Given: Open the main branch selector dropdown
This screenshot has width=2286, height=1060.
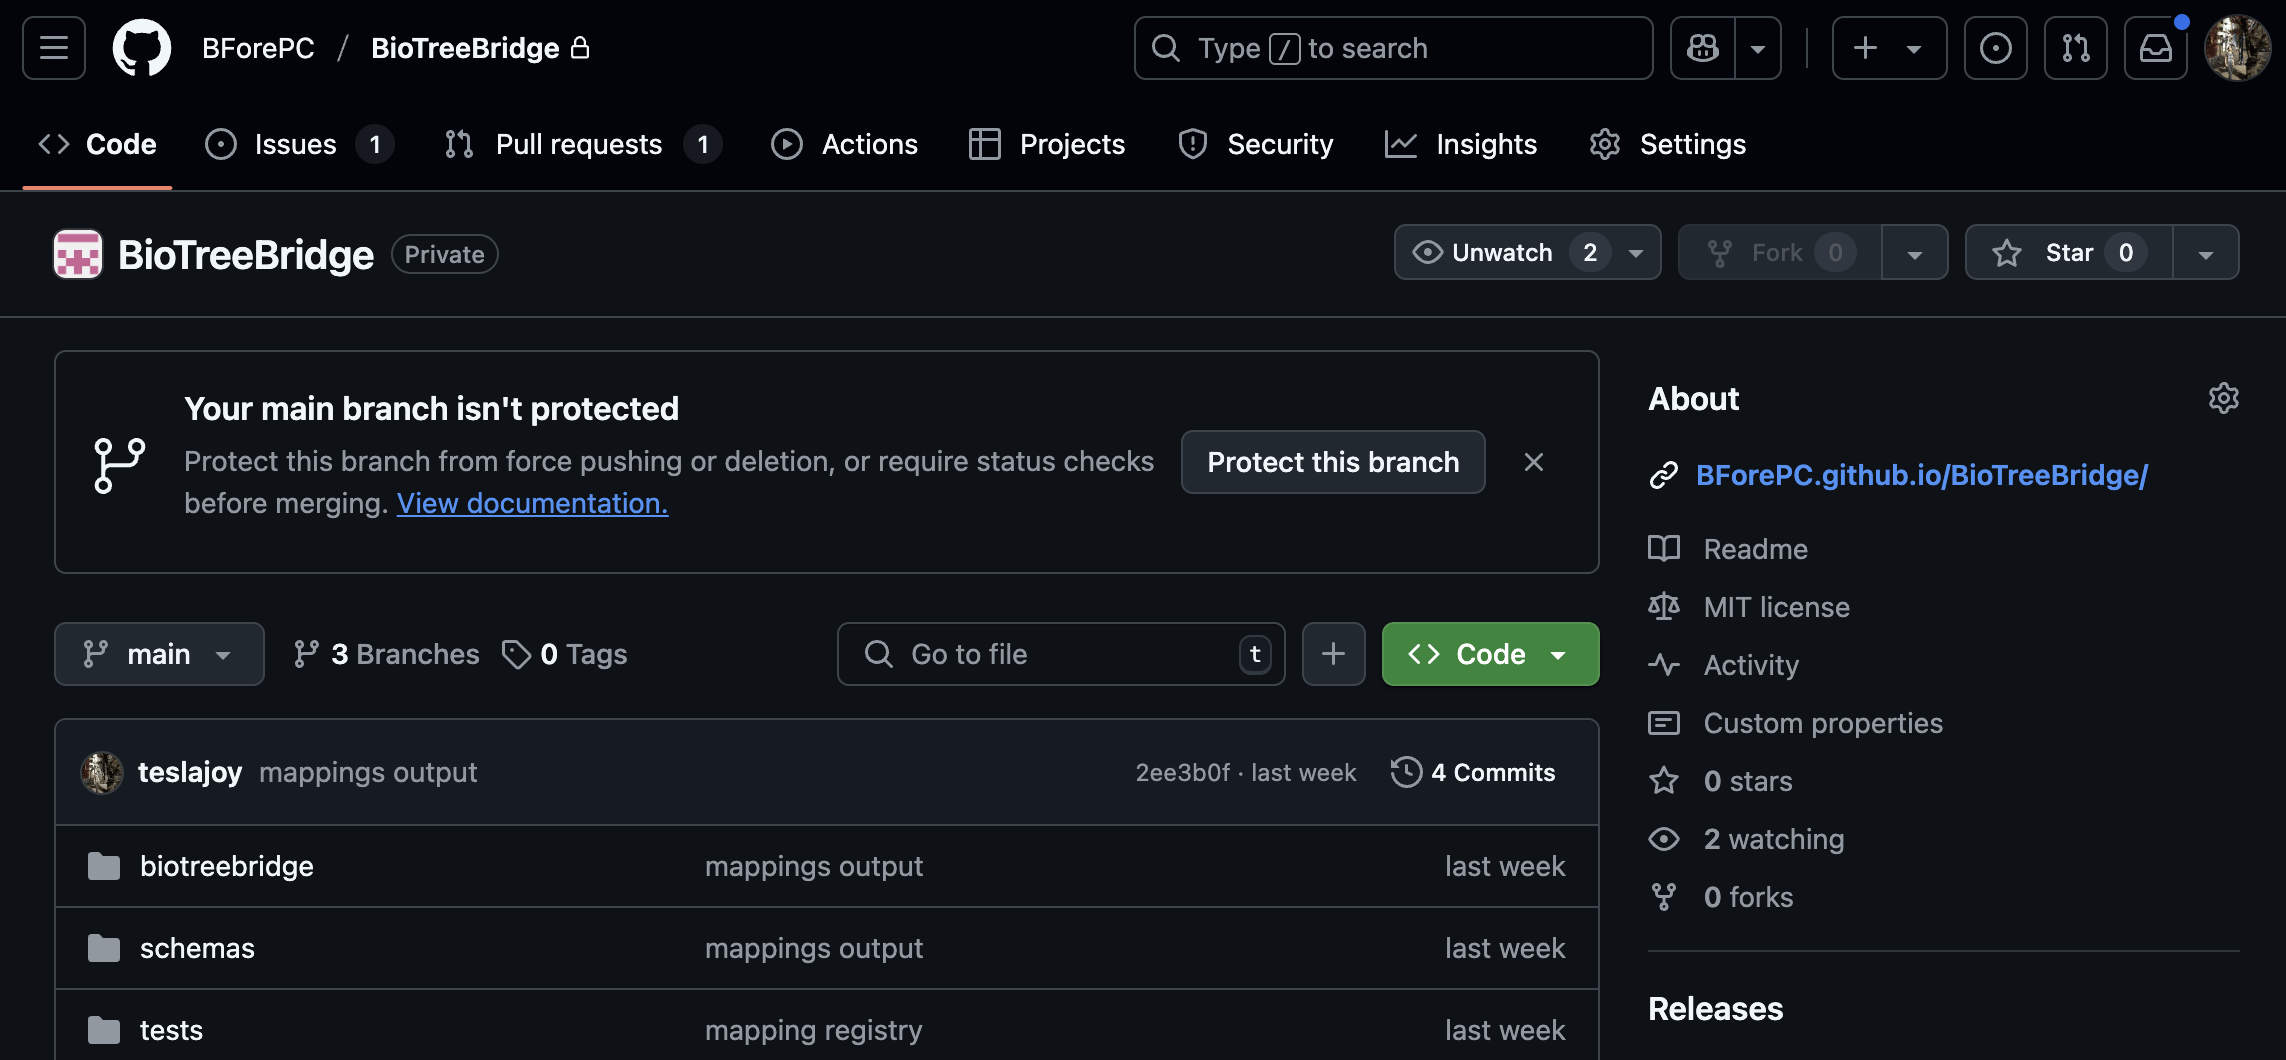Looking at the screenshot, I should click(x=159, y=654).
